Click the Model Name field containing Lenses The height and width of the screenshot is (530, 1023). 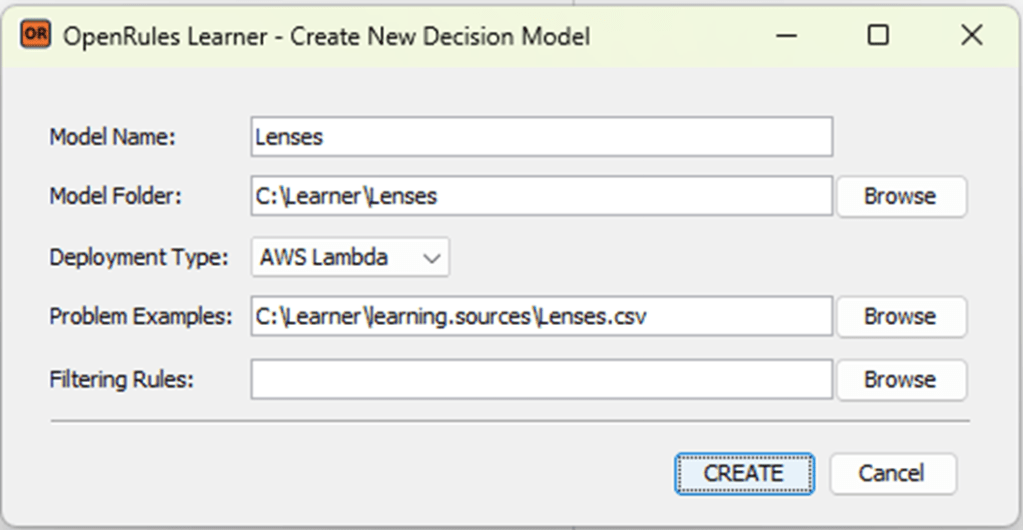541,137
